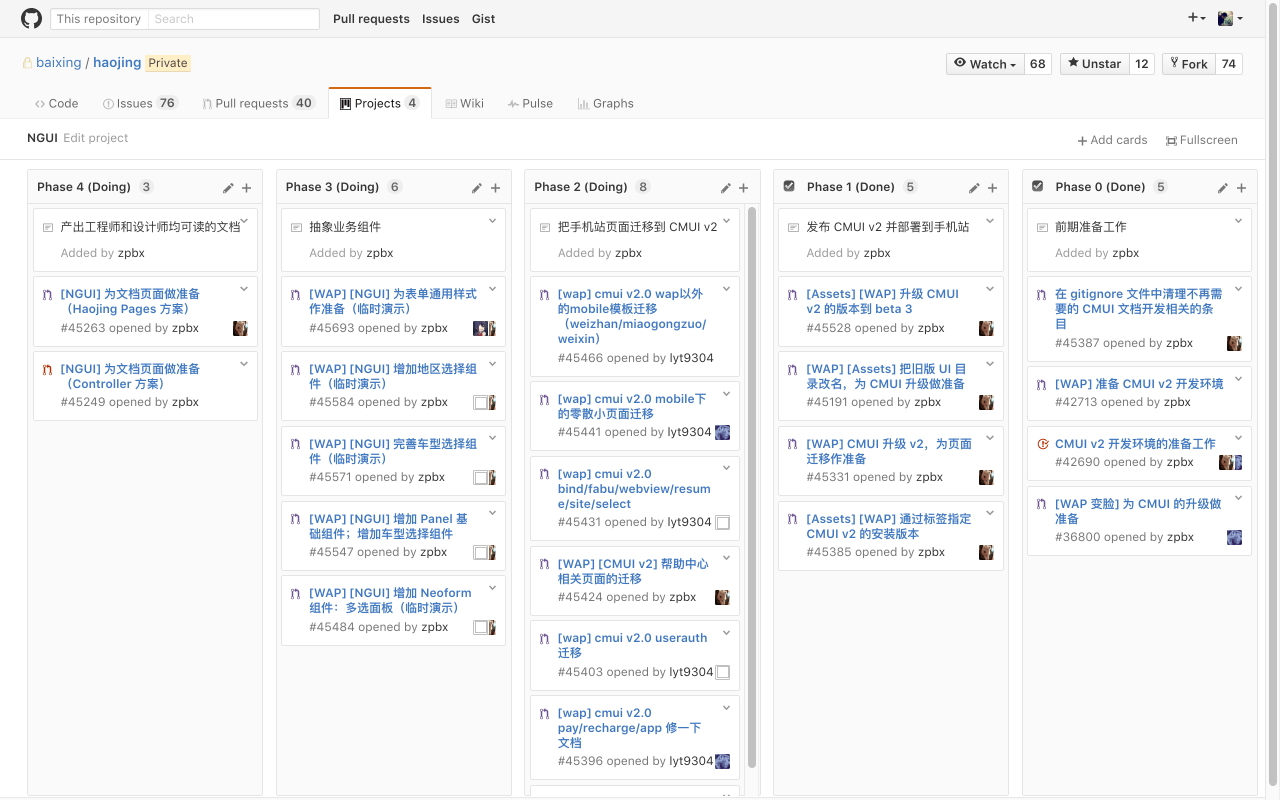The height and width of the screenshot is (800, 1280).
Task: Click the checkbox on card #45403
Action: 723,672
